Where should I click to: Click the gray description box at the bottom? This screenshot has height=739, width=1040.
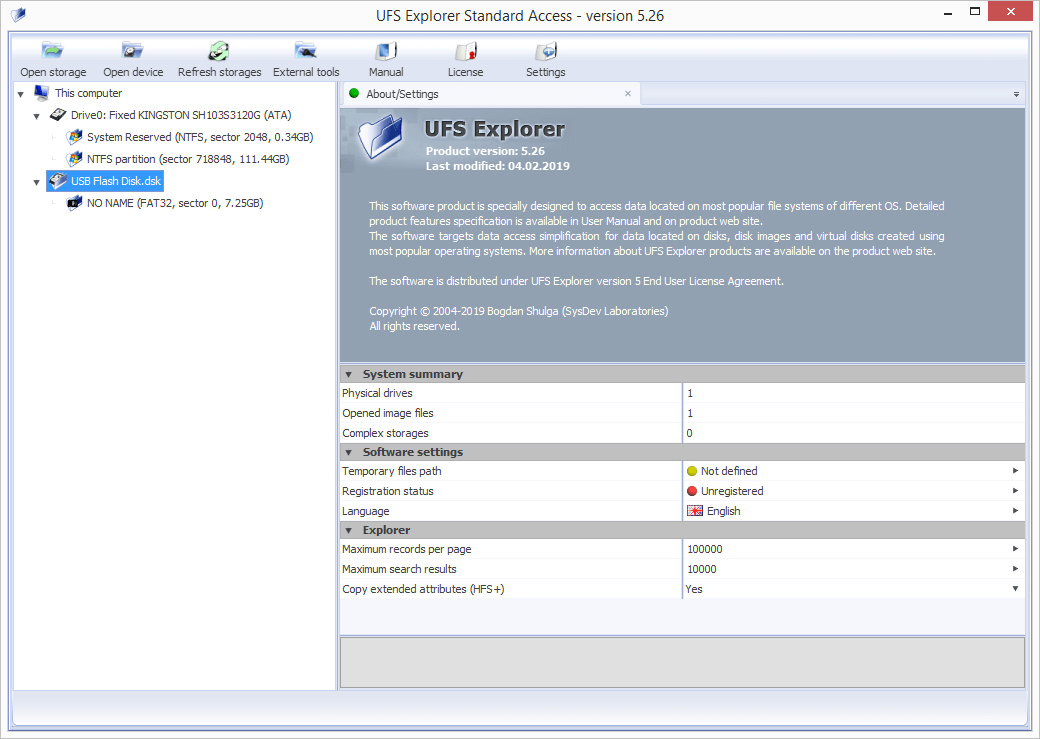click(682, 663)
